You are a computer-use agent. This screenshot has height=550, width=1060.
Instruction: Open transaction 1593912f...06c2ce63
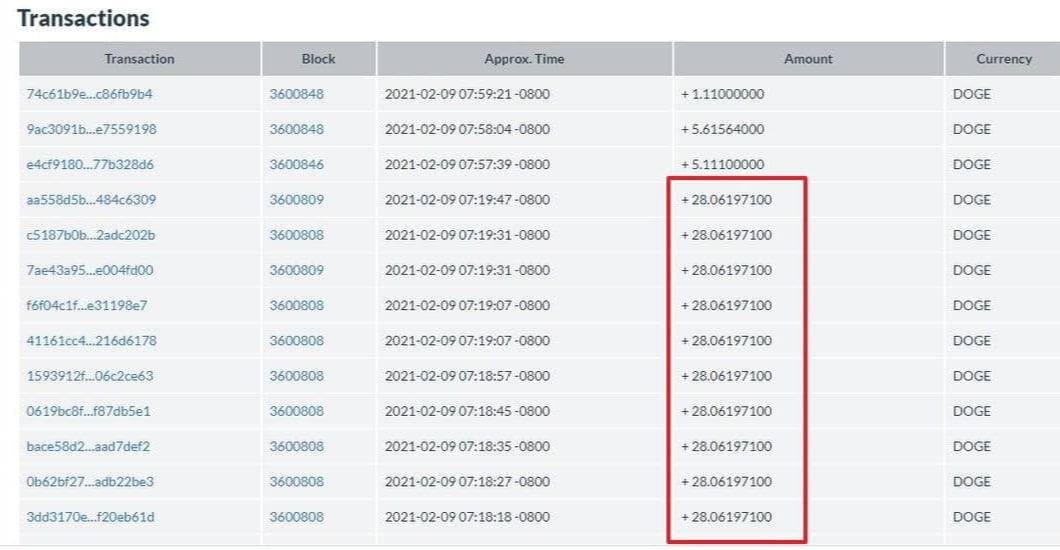click(90, 375)
